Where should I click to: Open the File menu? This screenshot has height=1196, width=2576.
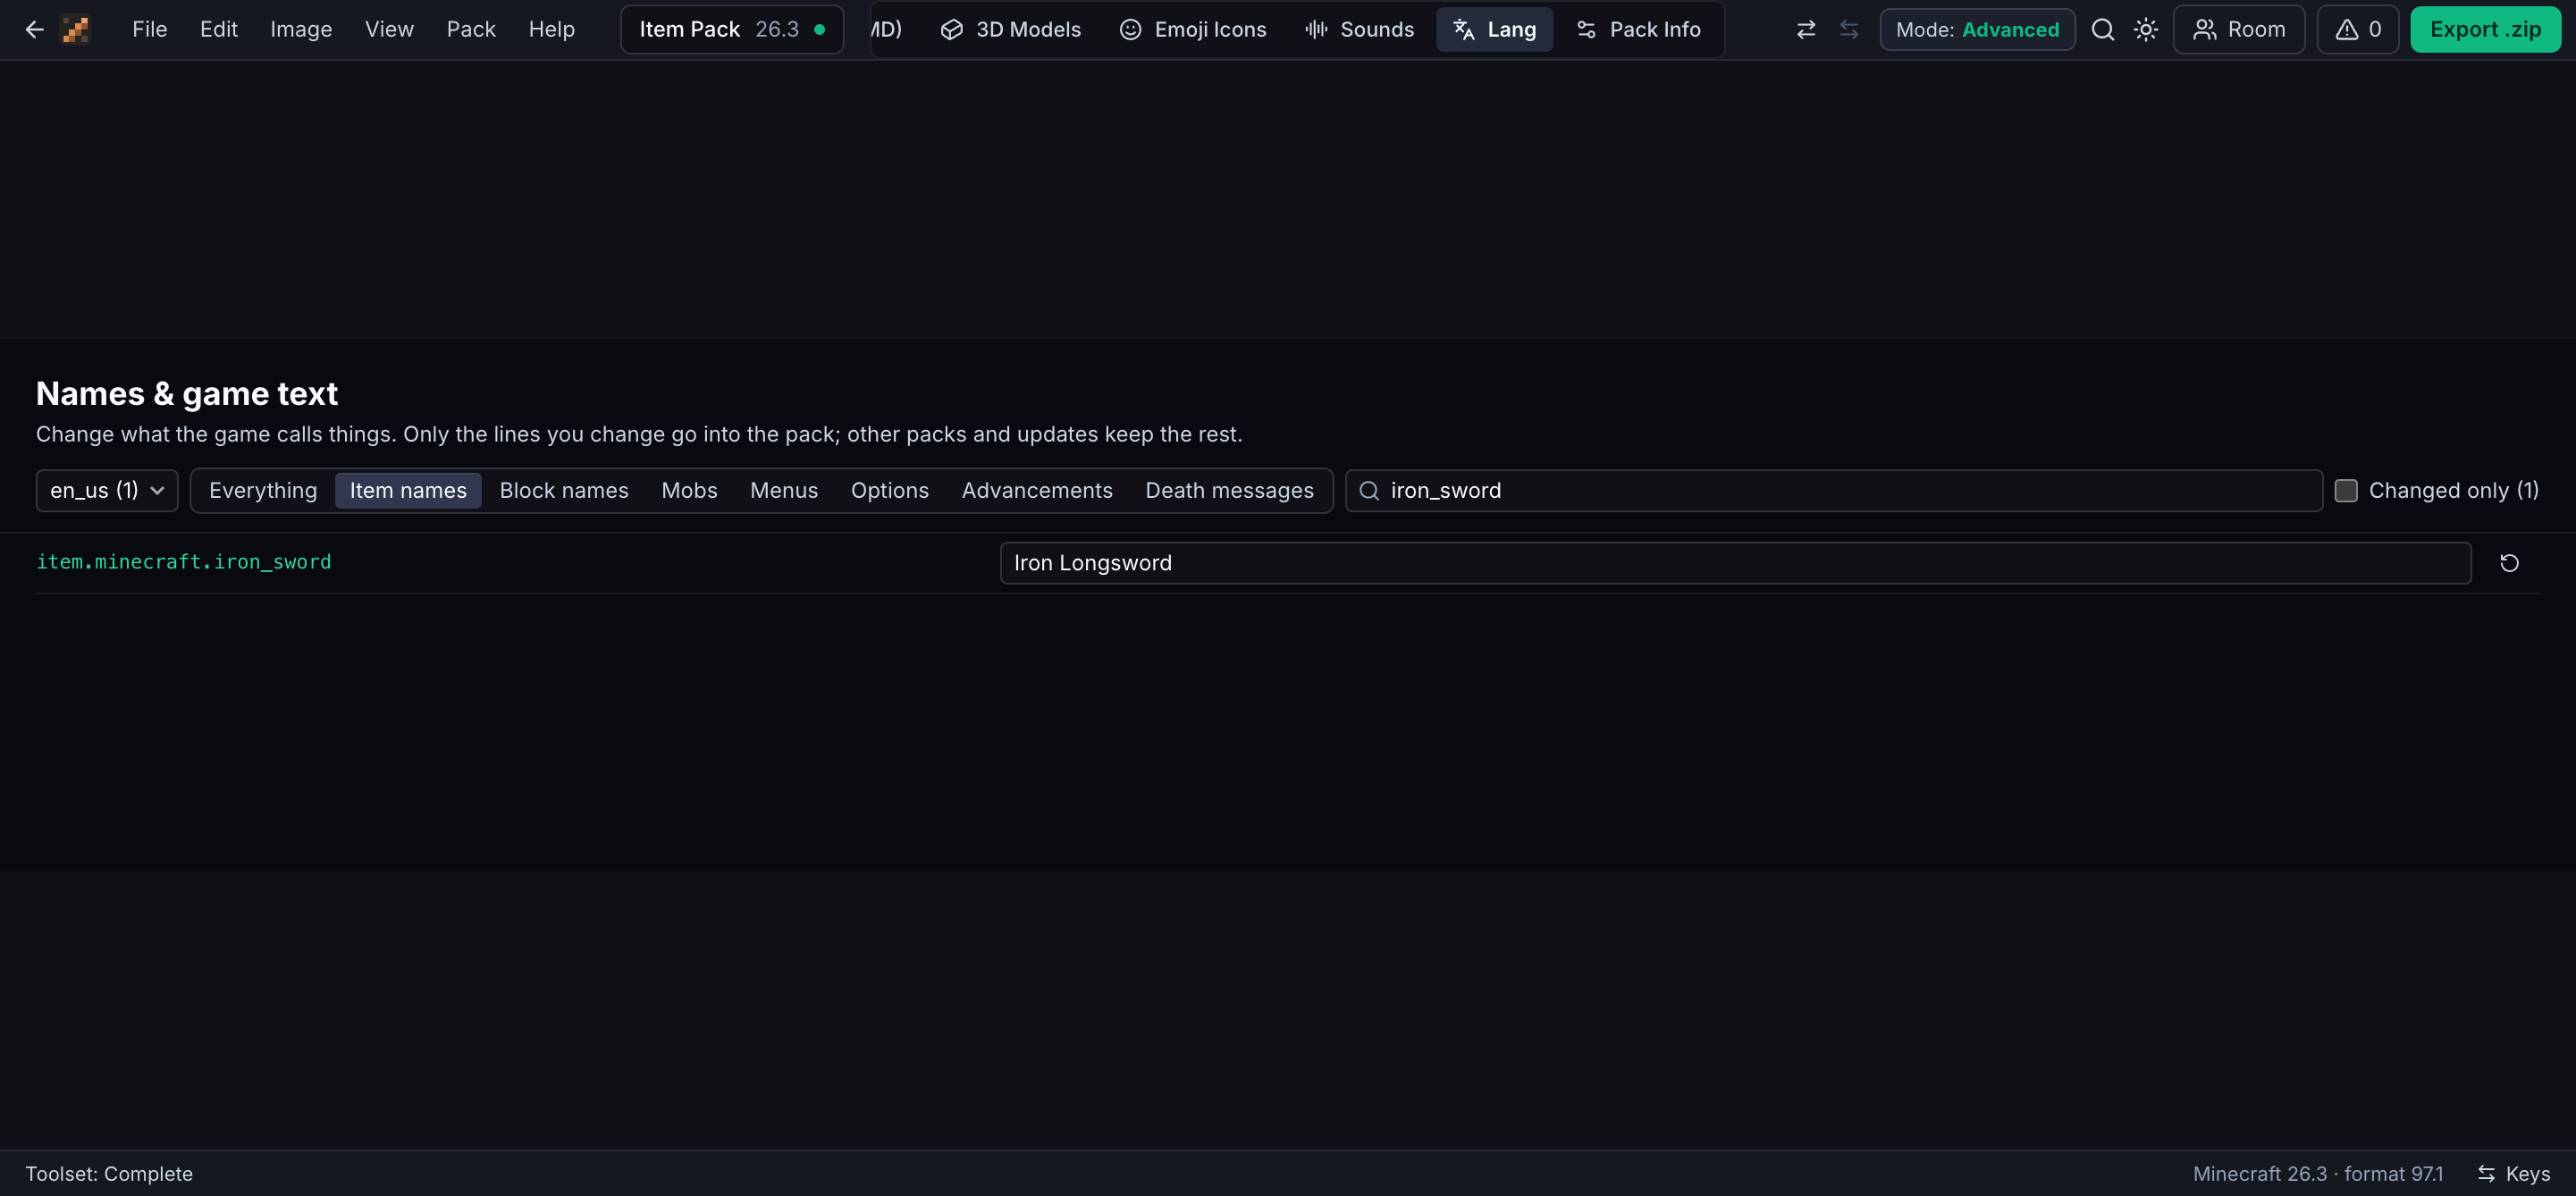click(149, 30)
